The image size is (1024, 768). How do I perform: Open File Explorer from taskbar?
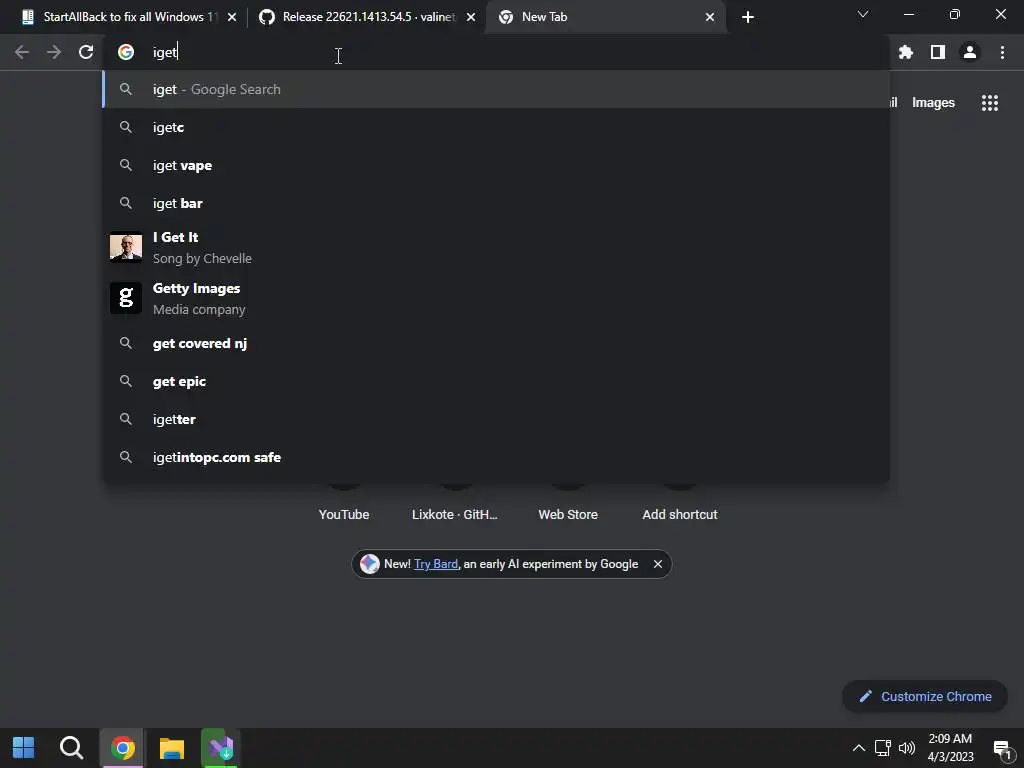[172, 748]
